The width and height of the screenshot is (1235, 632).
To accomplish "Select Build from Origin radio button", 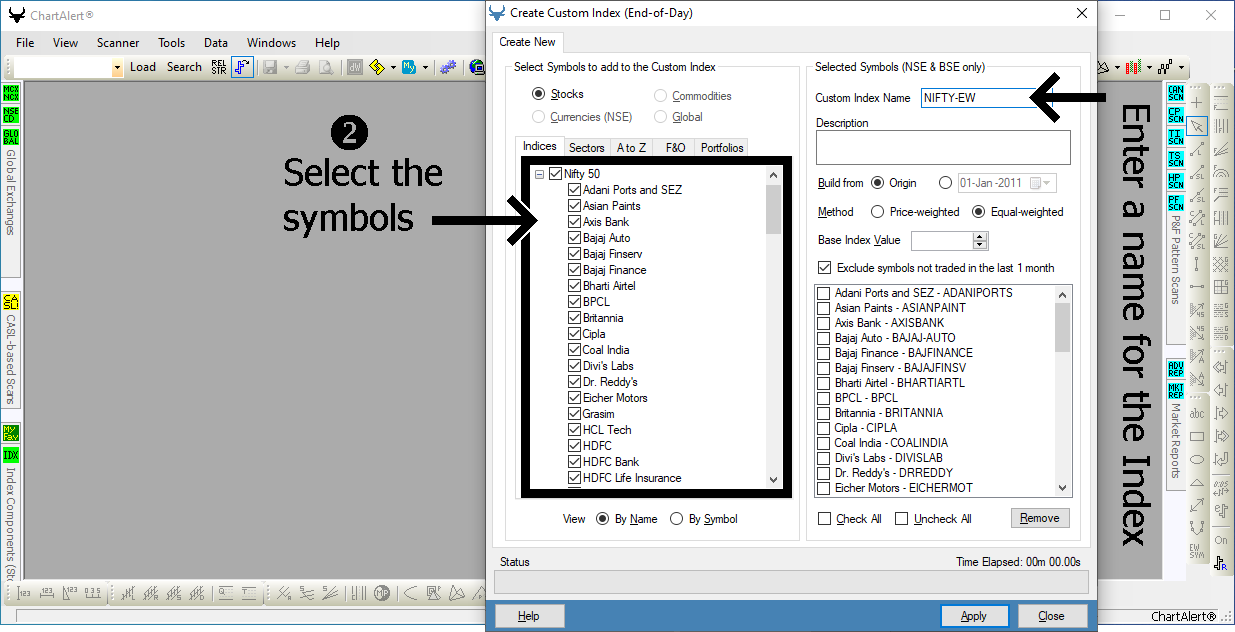I will pyautogui.click(x=878, y=183).
